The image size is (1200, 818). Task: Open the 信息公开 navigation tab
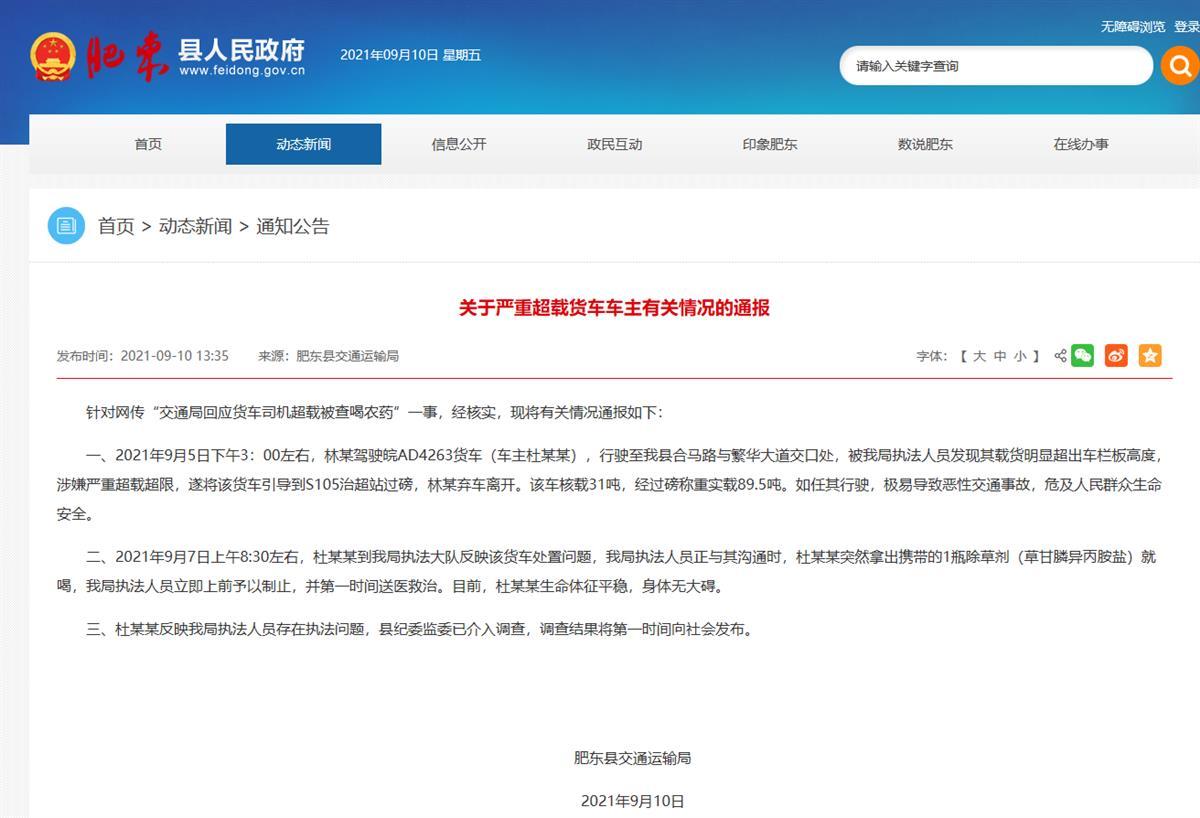click(x=459, y=144)
